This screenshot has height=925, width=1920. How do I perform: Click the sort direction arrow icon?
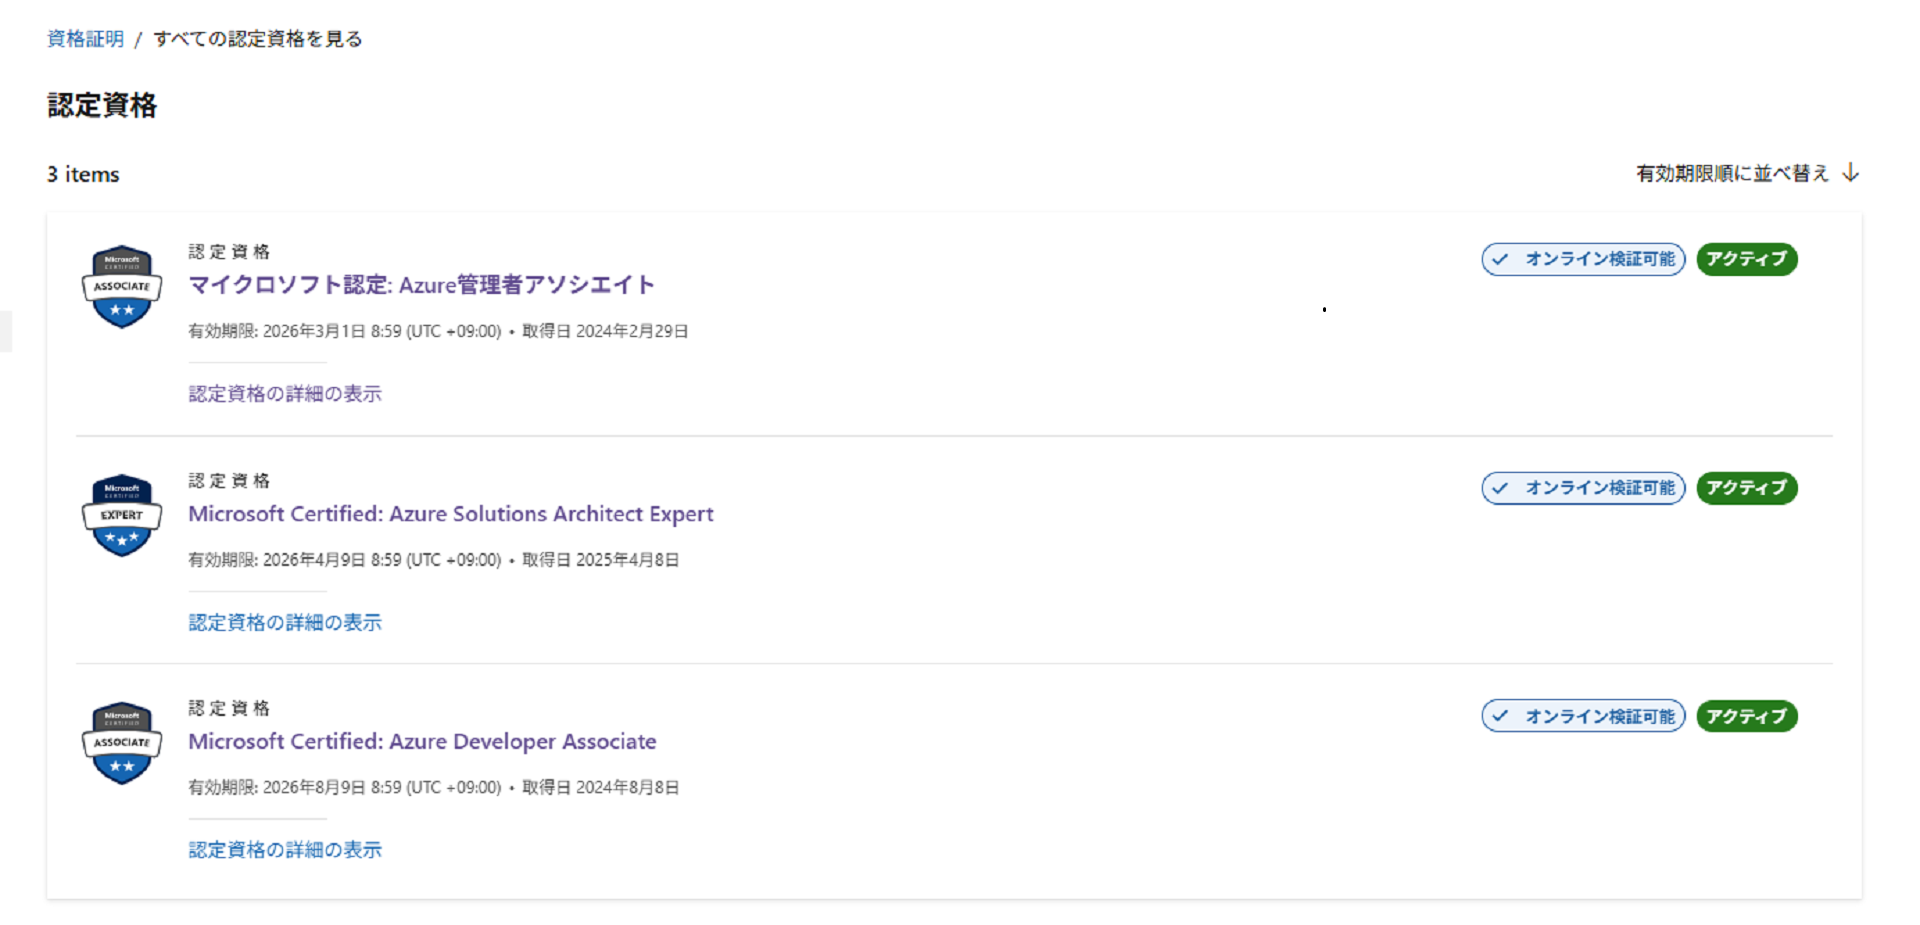[1851, 173]
